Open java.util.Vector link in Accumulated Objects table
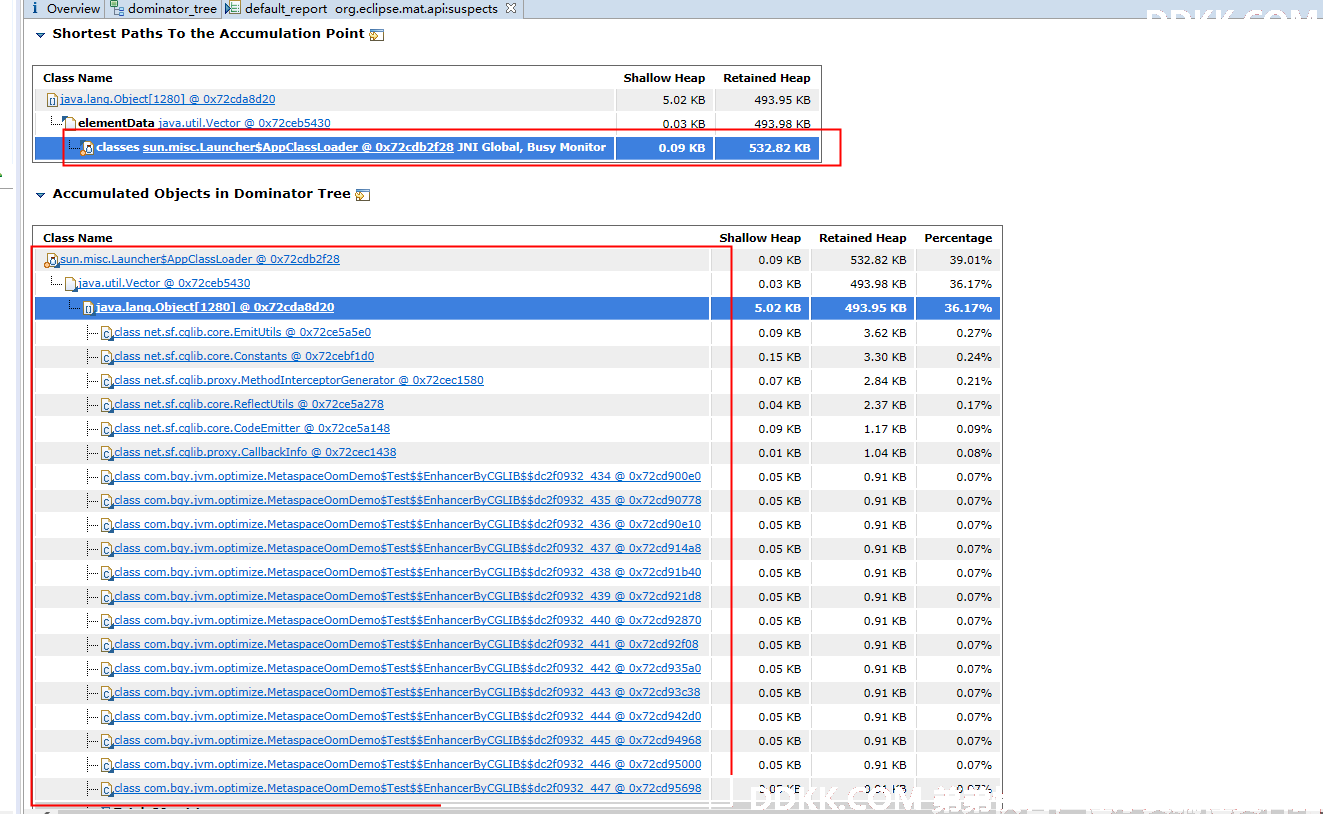This screenshot has height=814, width=1323. tap(164, 283)
